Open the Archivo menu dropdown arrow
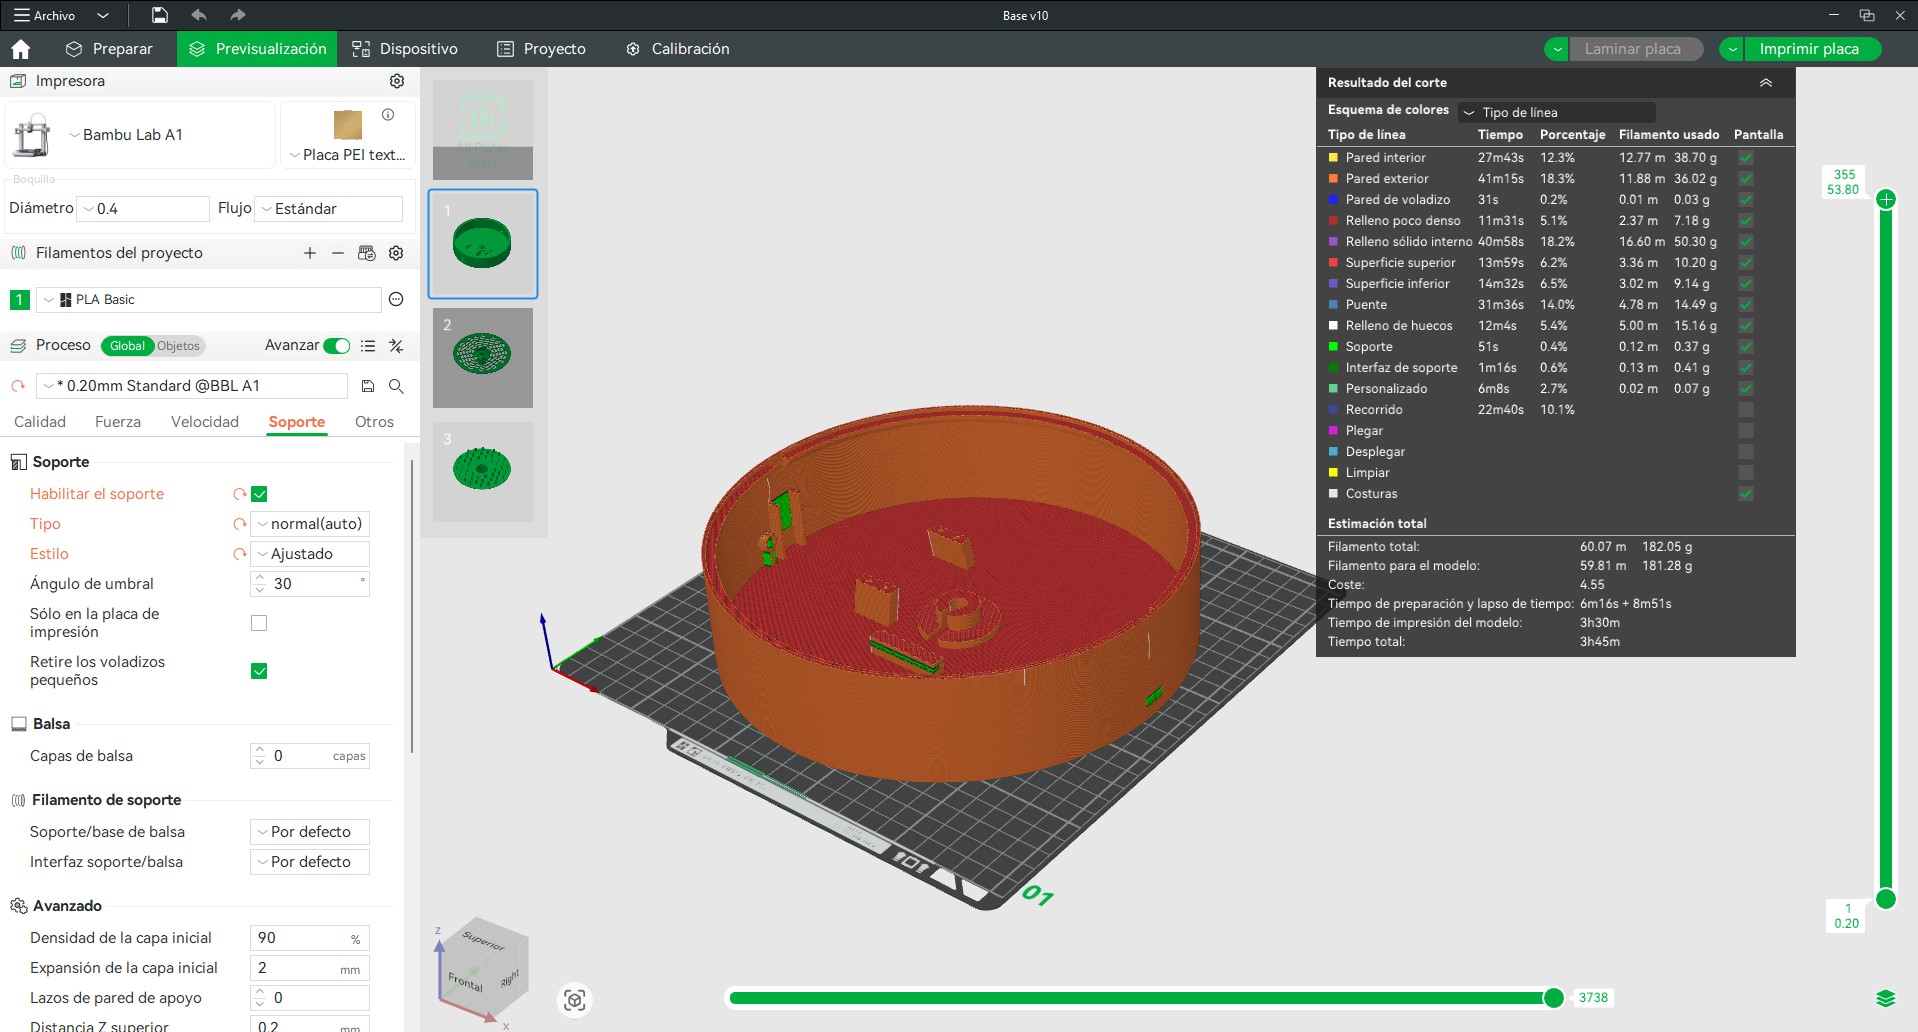 point(103,16)
